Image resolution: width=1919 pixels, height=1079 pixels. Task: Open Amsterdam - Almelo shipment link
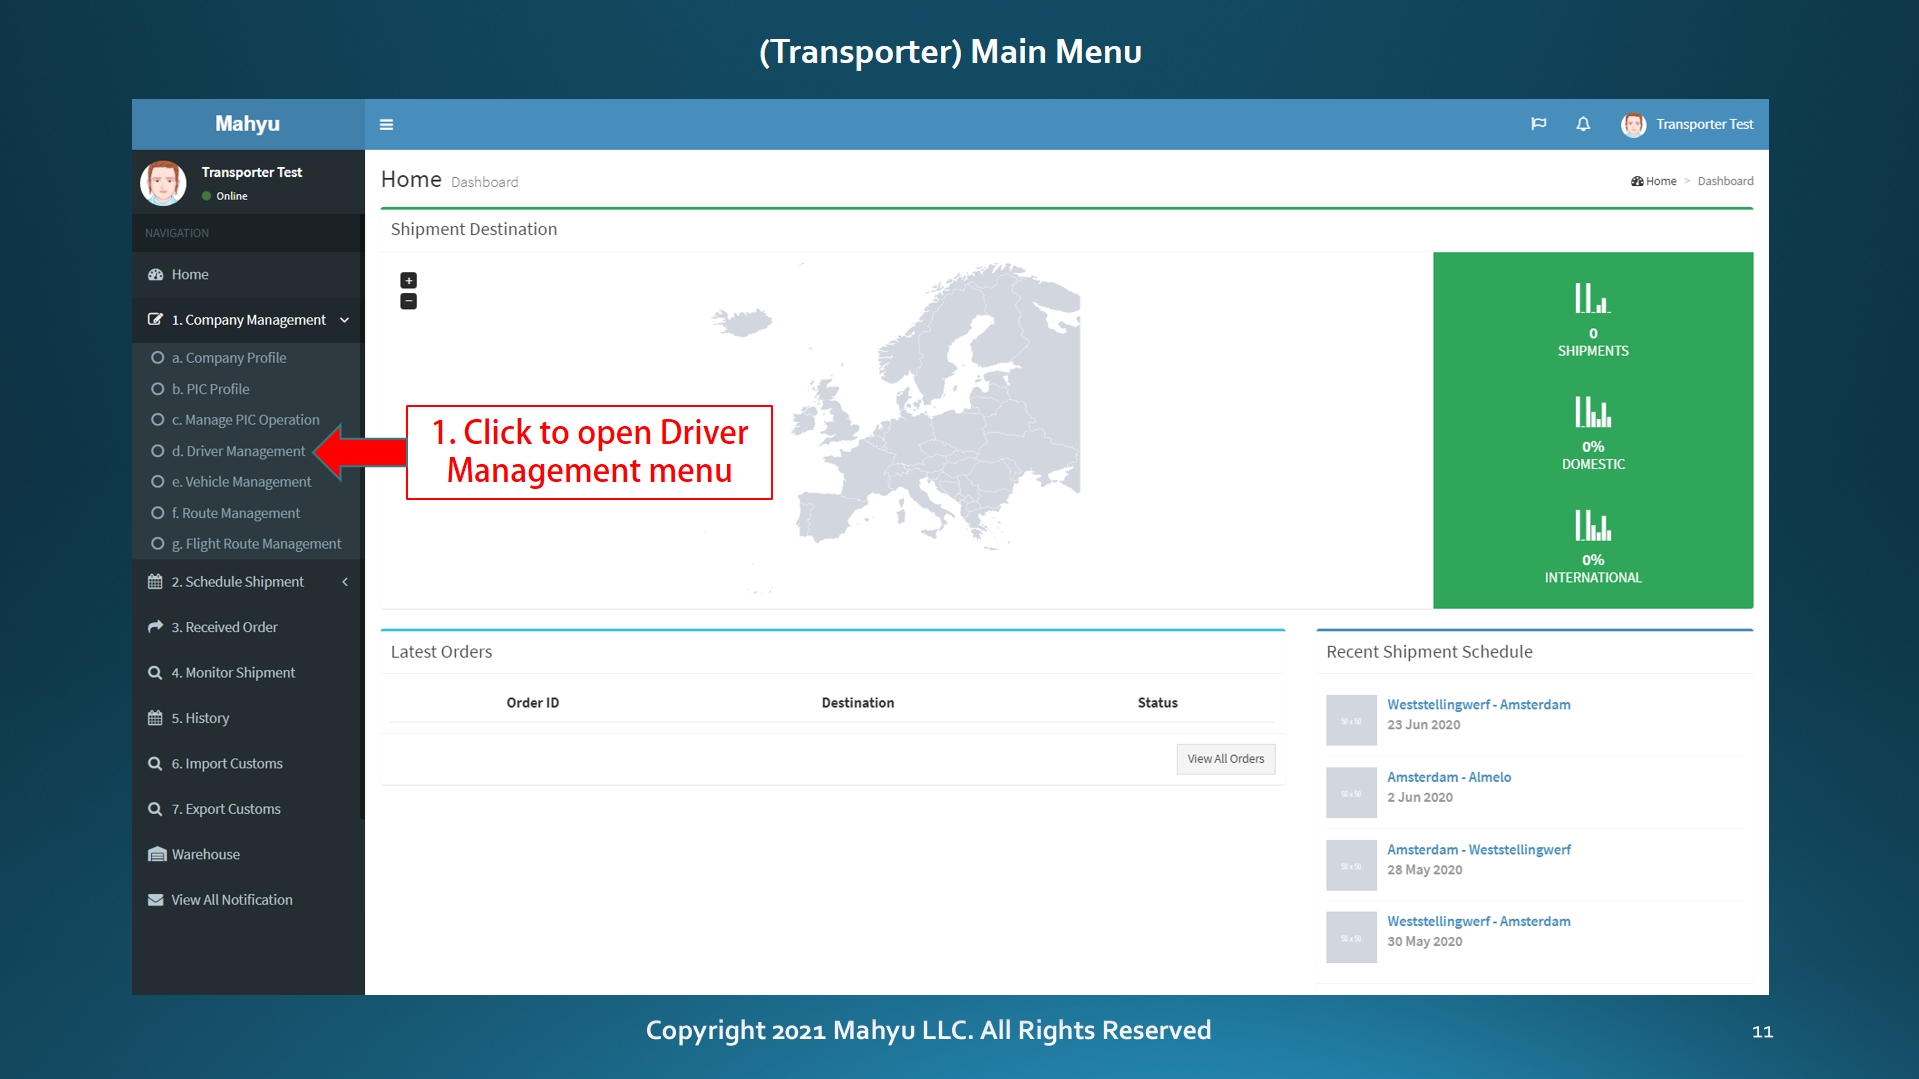[x=1448, y=777]
